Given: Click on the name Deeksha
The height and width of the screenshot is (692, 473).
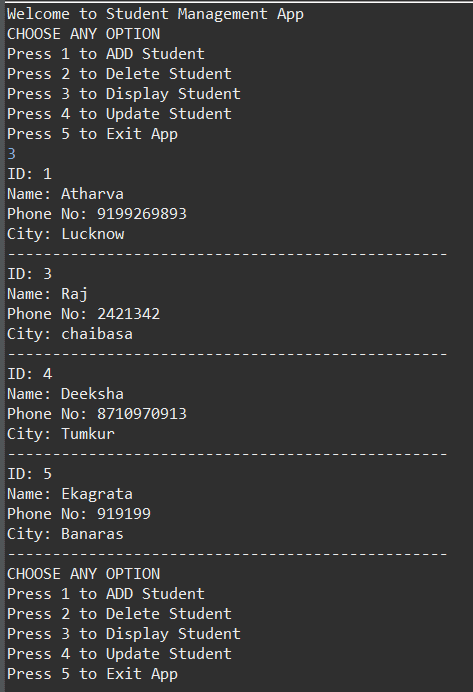Looking at the screenshot, I should (x=92, y=394).
